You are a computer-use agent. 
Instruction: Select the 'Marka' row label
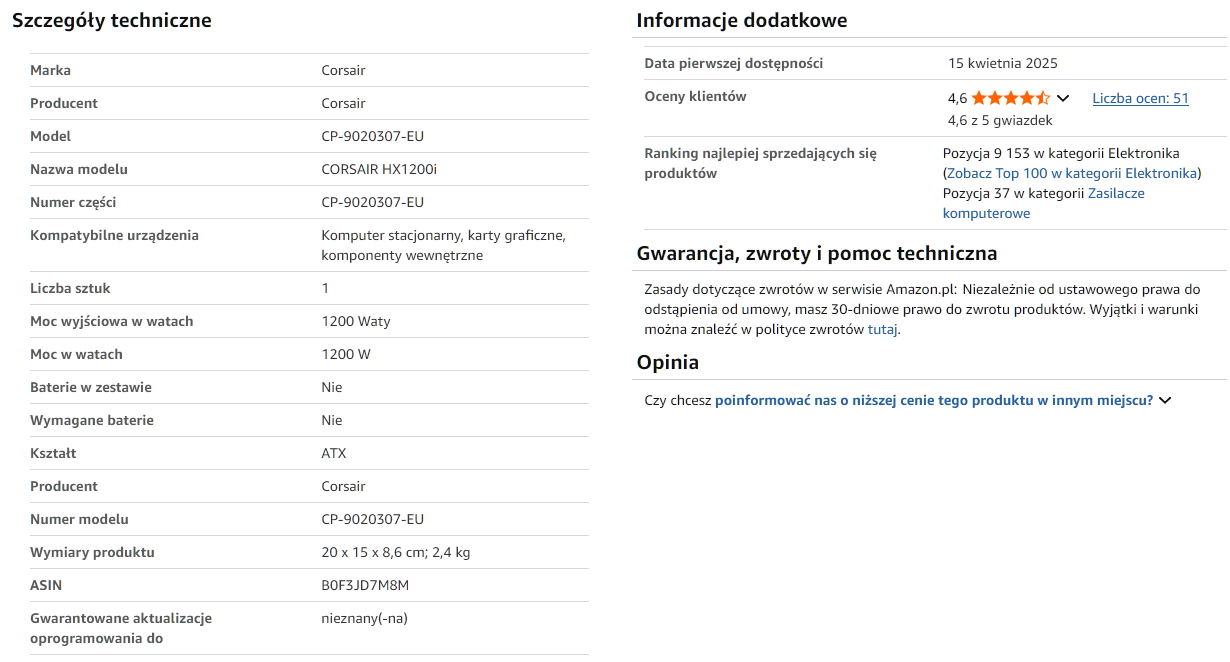pos(50,70)
